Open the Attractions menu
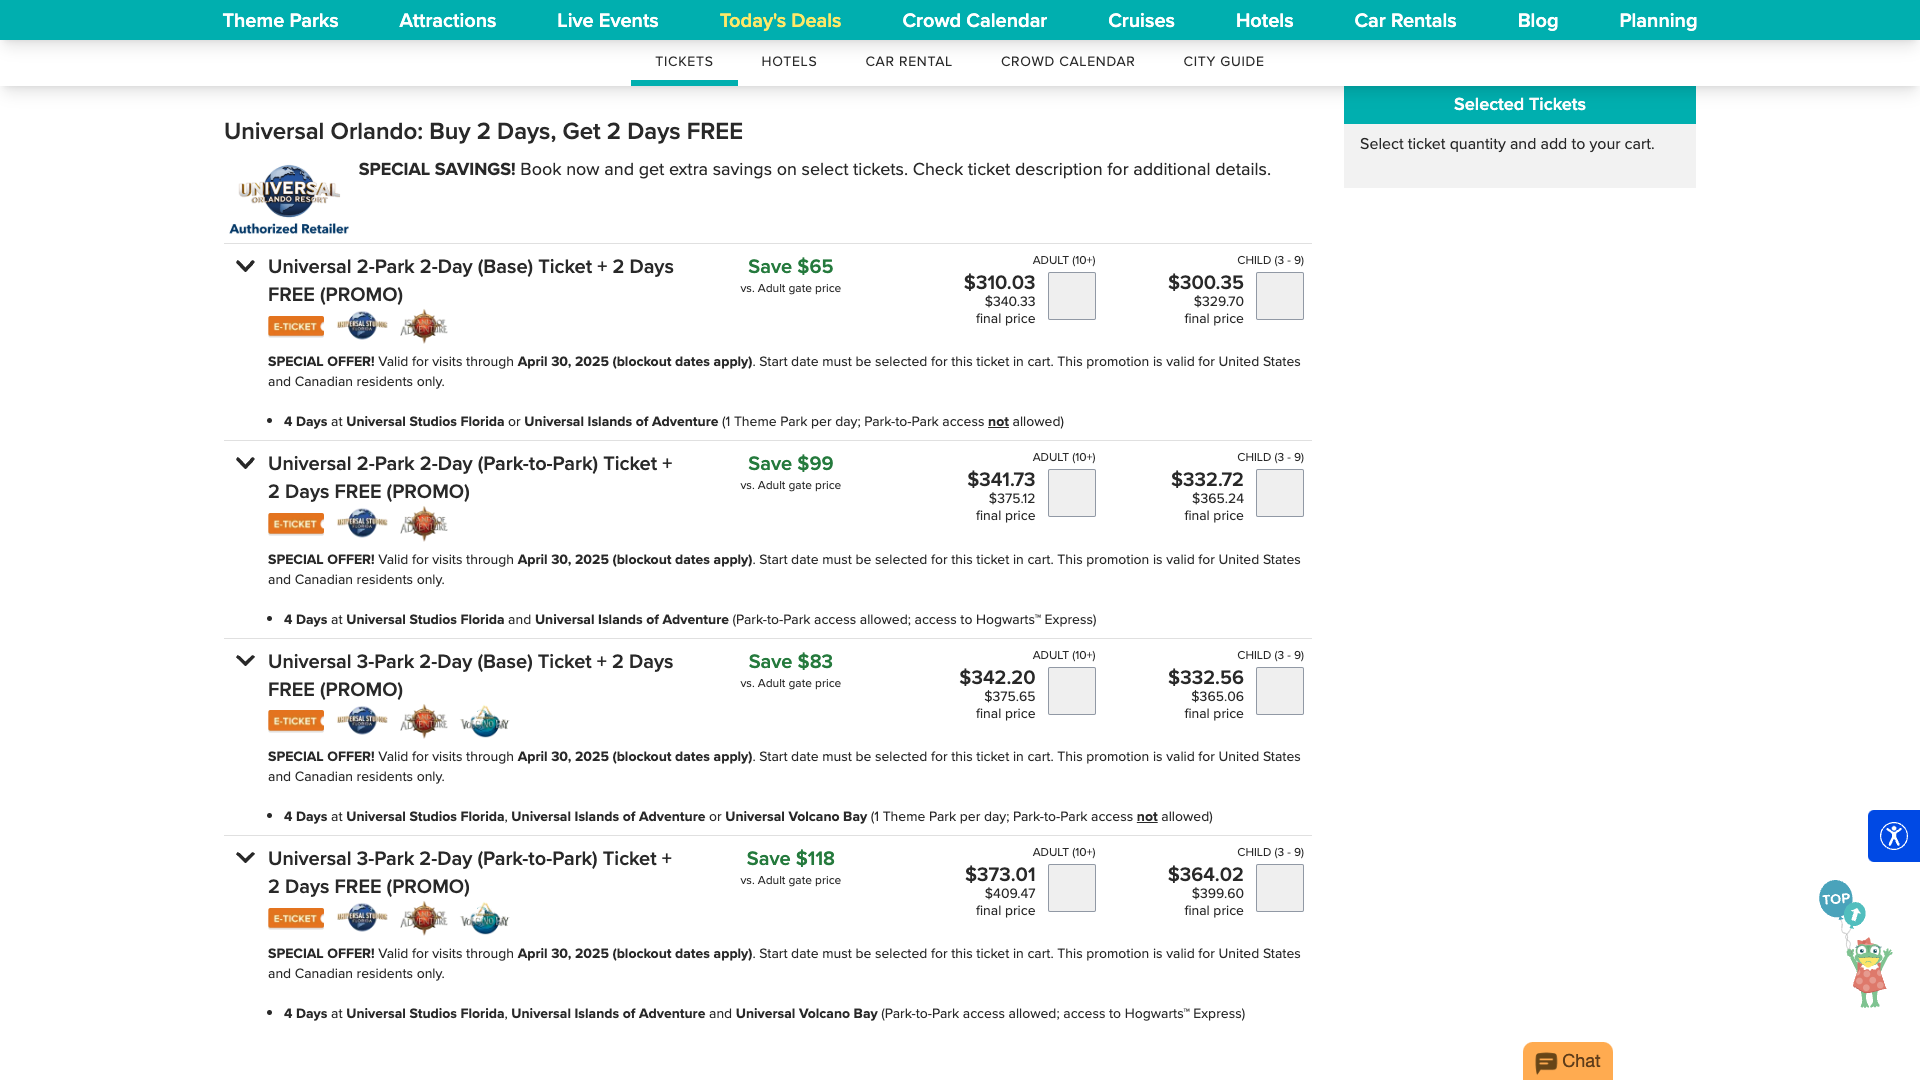 [447, 20]
